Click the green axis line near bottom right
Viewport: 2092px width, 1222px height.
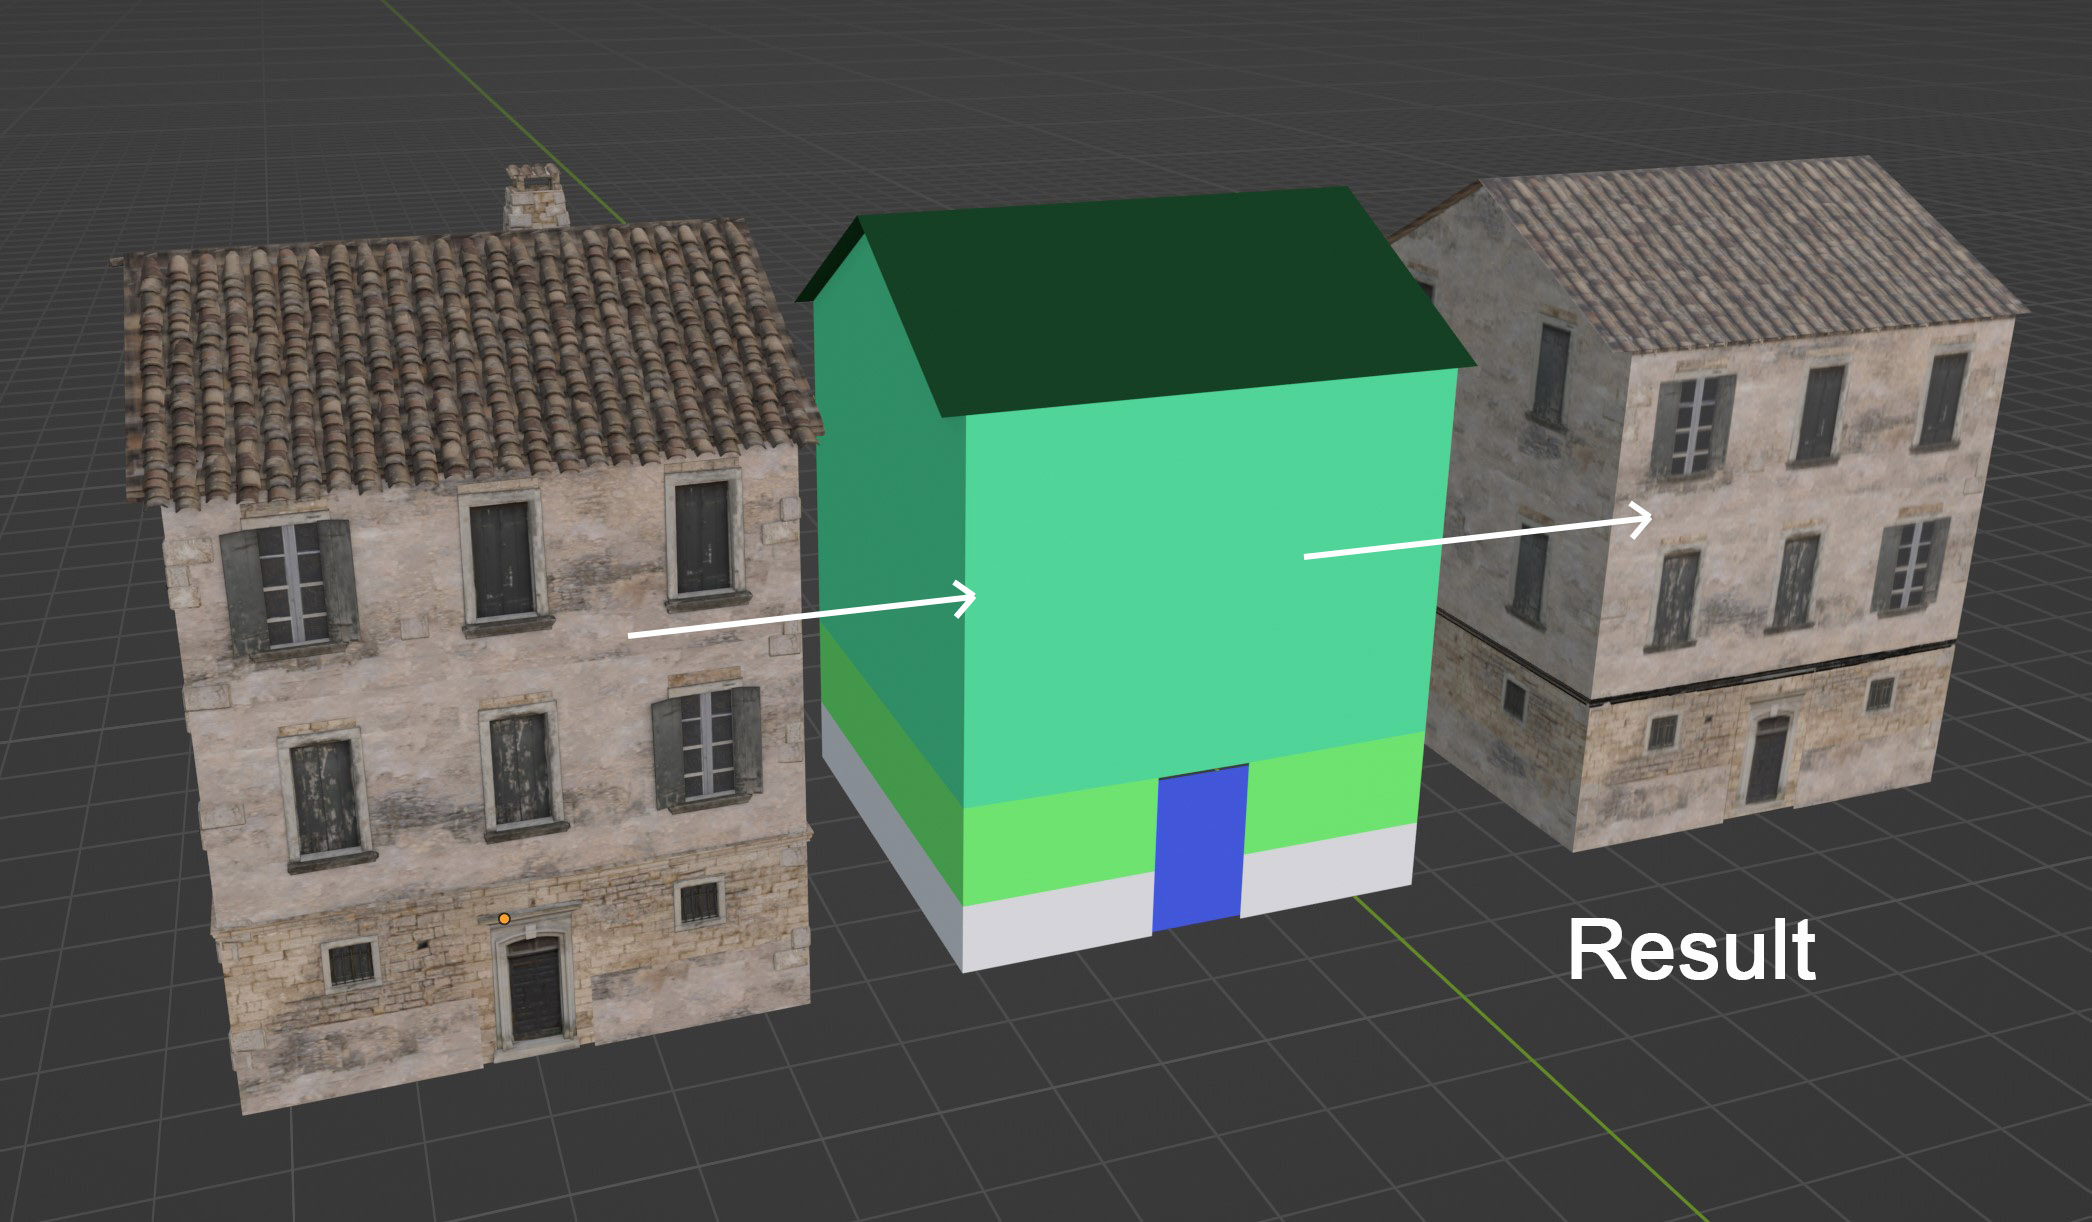coord(1530,1060)
